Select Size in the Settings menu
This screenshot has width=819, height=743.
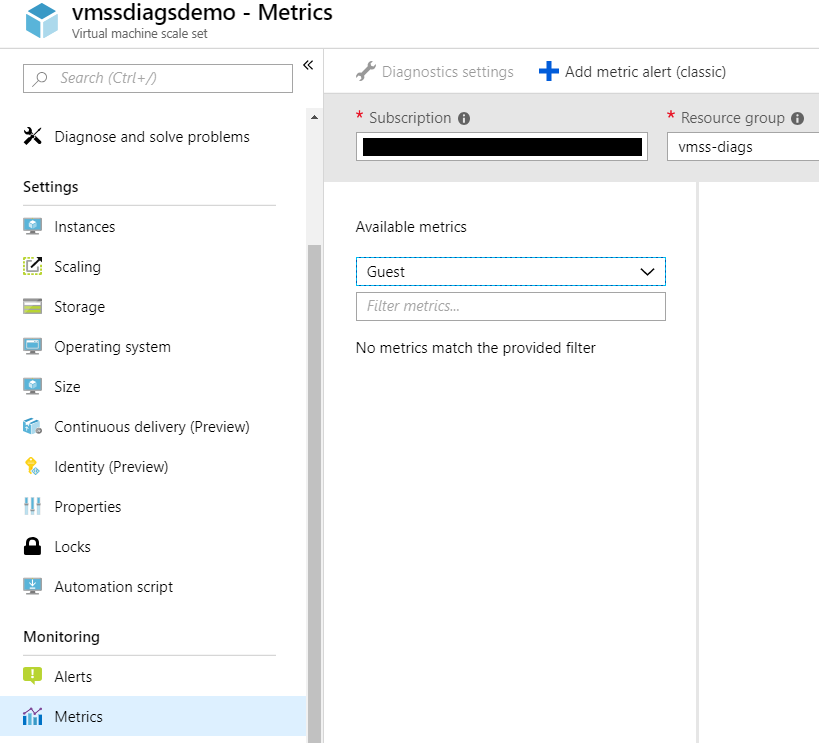pyautogui.click(x=67, y=387)
